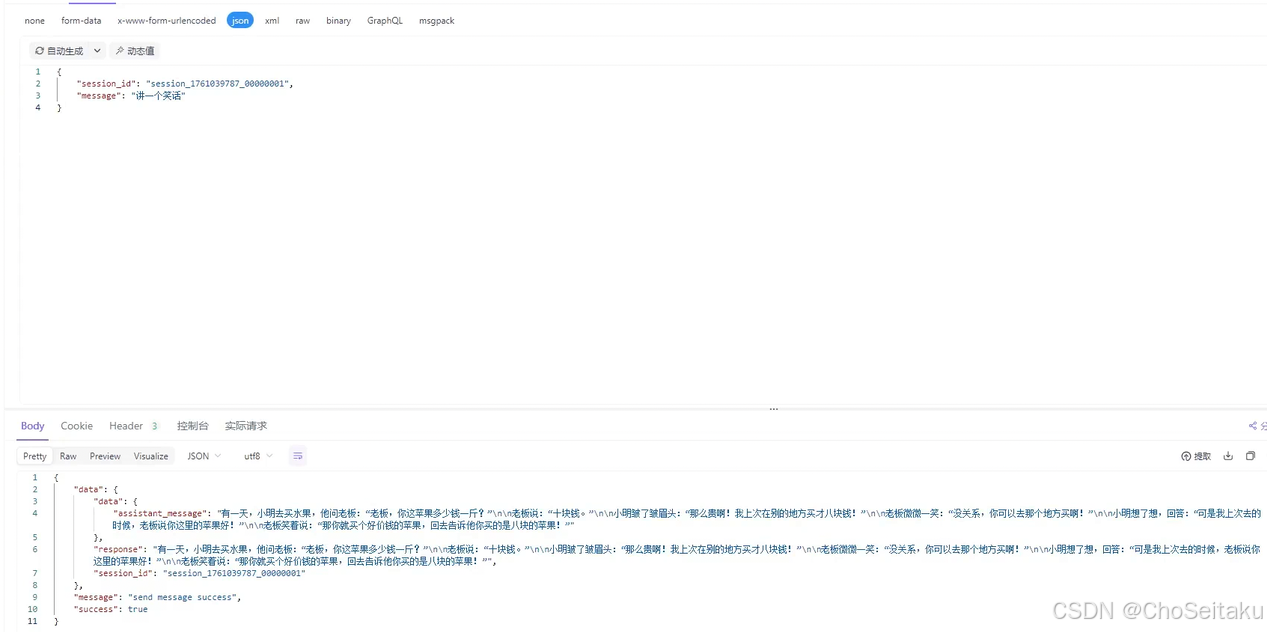Click the 动态值 dynamic value button
The image size is (1267, 632).
pos(134,50)
